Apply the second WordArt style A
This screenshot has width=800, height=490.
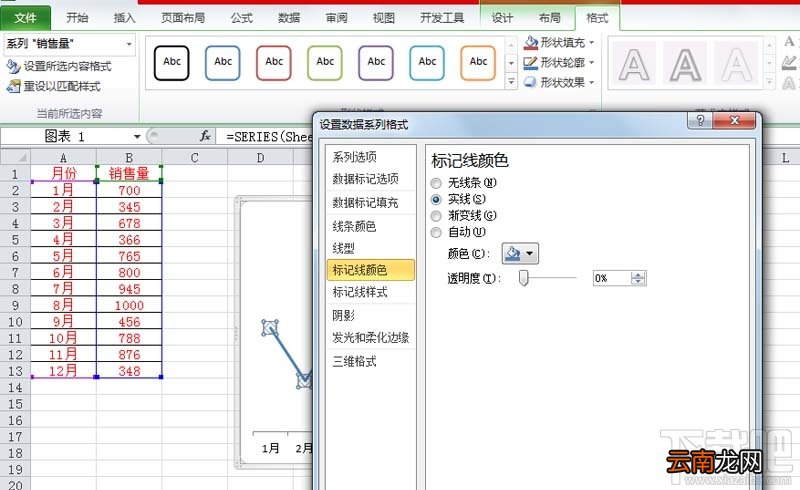(685, 64)
